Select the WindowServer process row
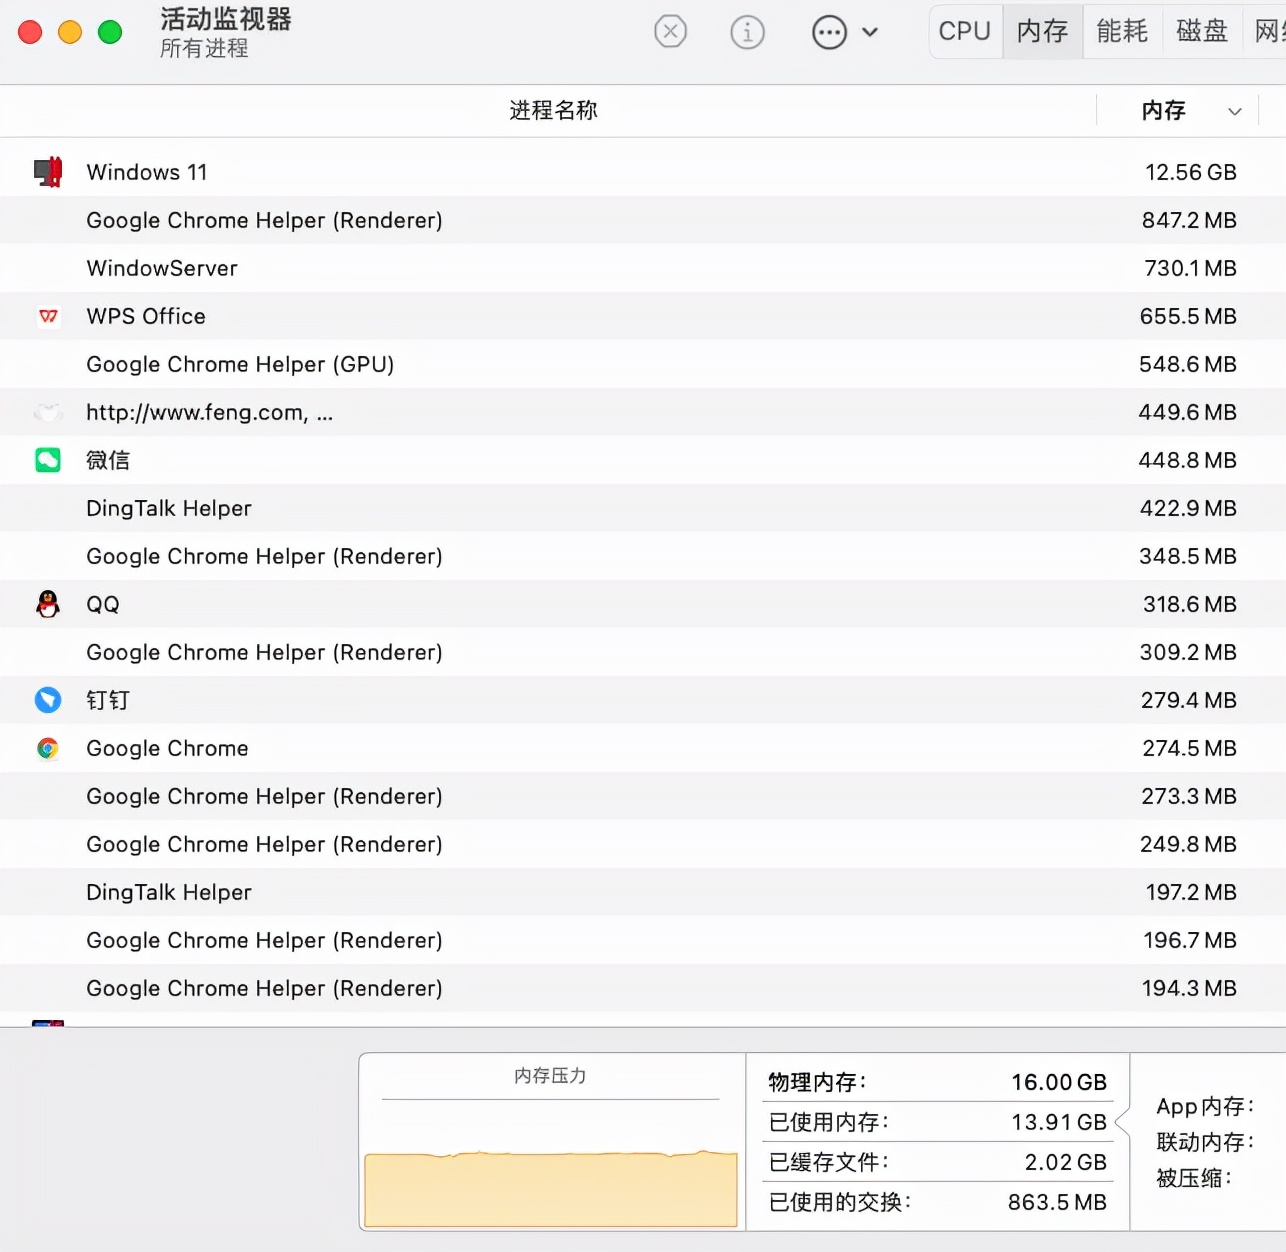The width and height of the screenshot is (1286, 1252). (400, 268)
